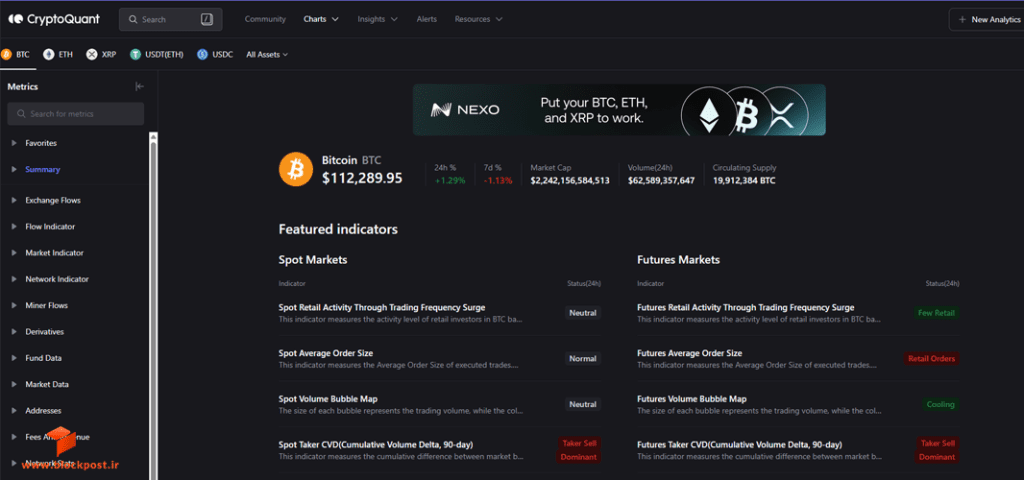Select the ETH tab label

(x=65, y=55)
